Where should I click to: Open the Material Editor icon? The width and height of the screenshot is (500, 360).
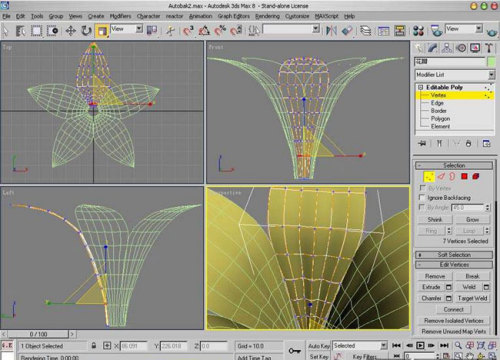click(418, 31)
